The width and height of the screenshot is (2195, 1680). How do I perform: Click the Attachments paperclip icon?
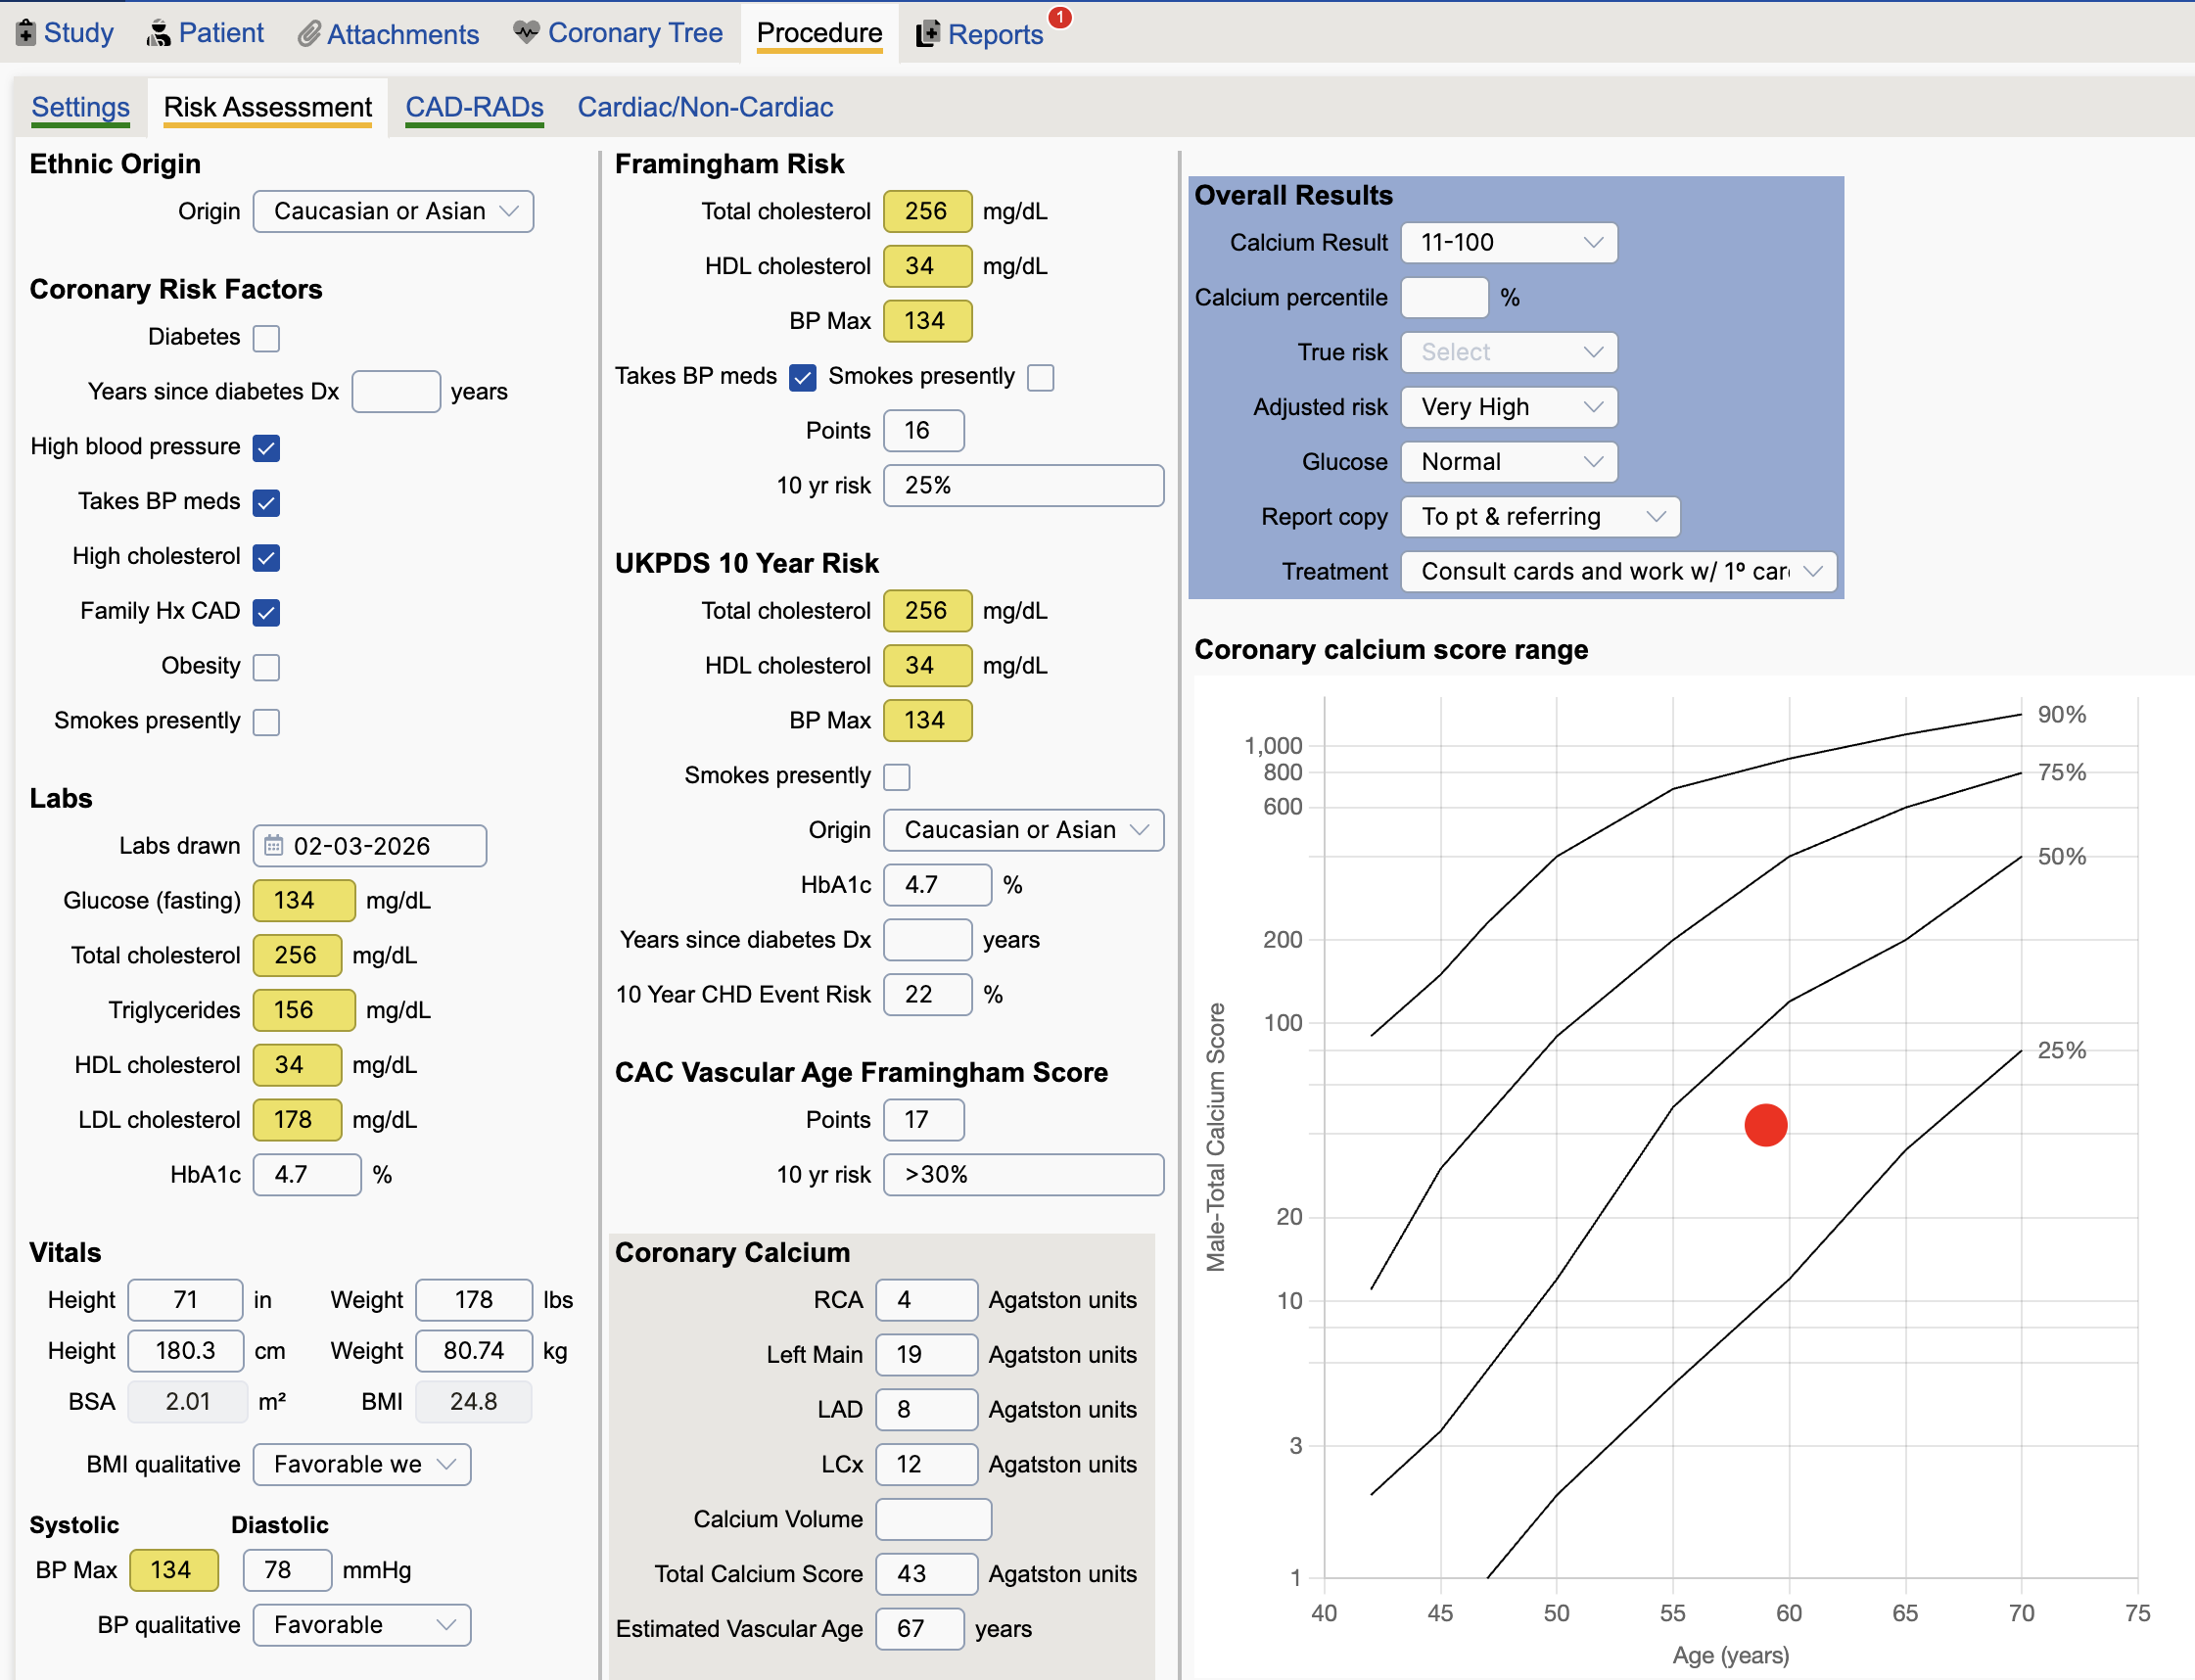[x=309, y=34]
